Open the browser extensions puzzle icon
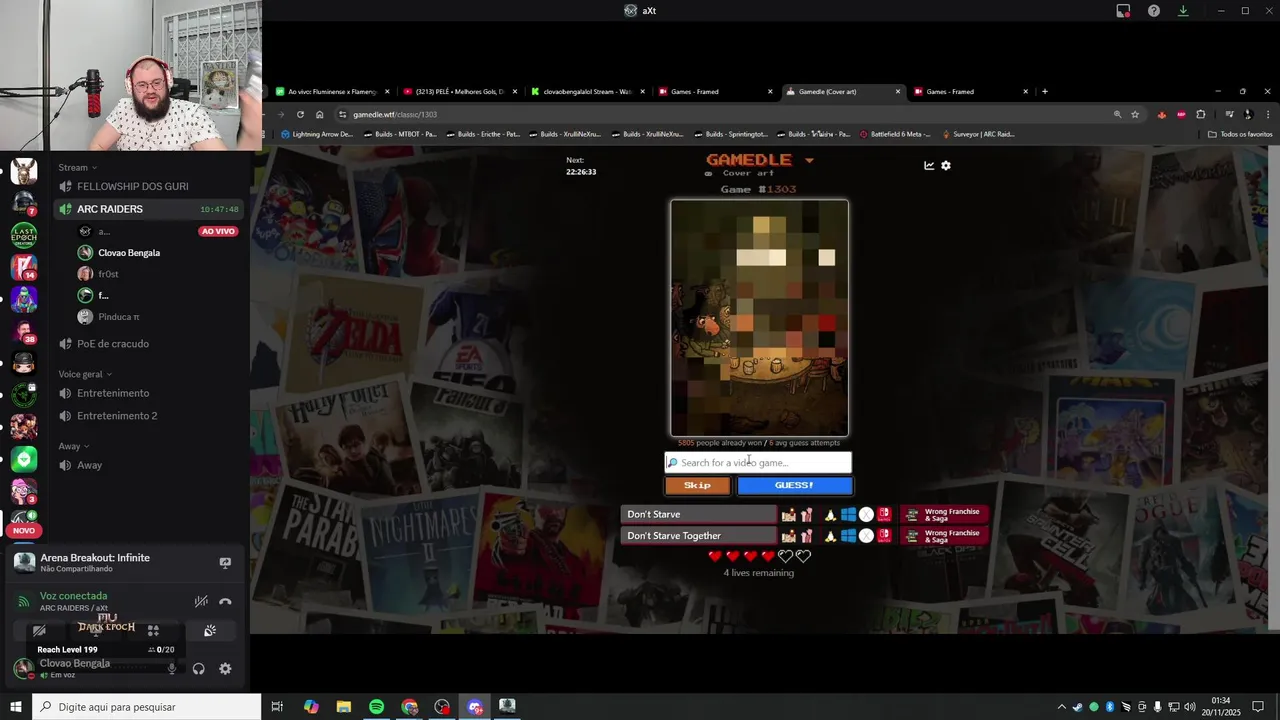The width and height of the screenshot is (1280, 720). tap(1201, 114)
